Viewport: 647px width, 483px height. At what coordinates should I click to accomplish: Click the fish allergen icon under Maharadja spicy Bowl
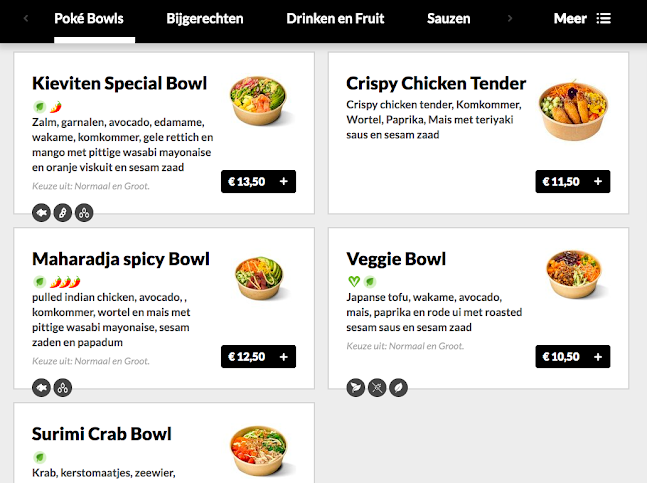41,387
